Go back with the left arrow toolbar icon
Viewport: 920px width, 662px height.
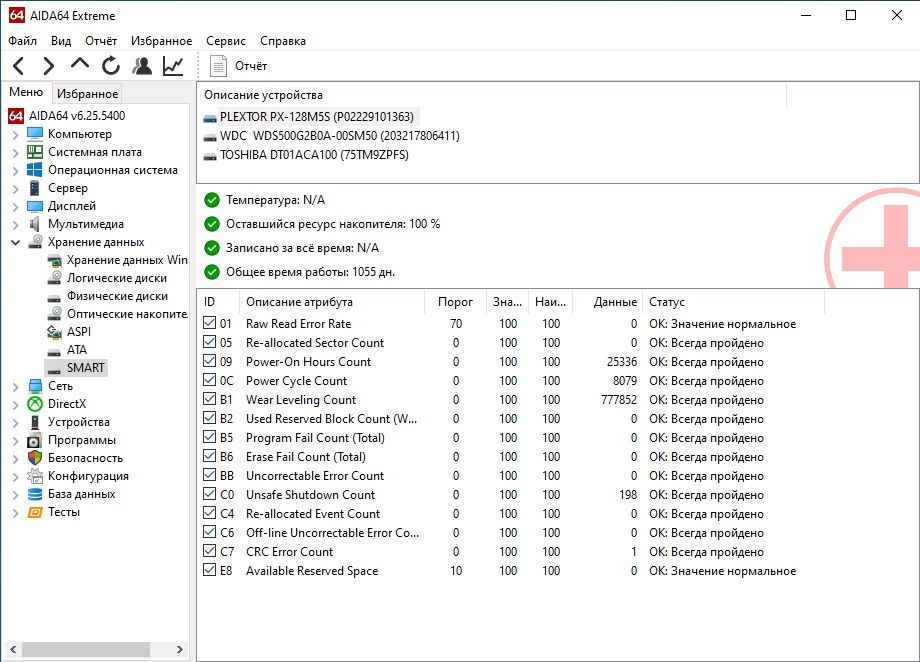(19, 66)
